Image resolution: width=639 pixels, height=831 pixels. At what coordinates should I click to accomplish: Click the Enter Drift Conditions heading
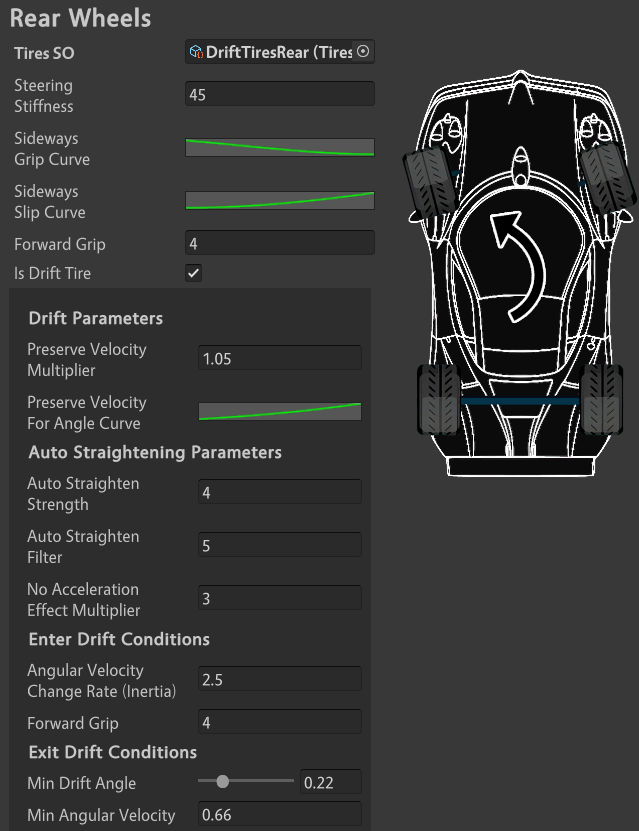[x=119, y=639]
